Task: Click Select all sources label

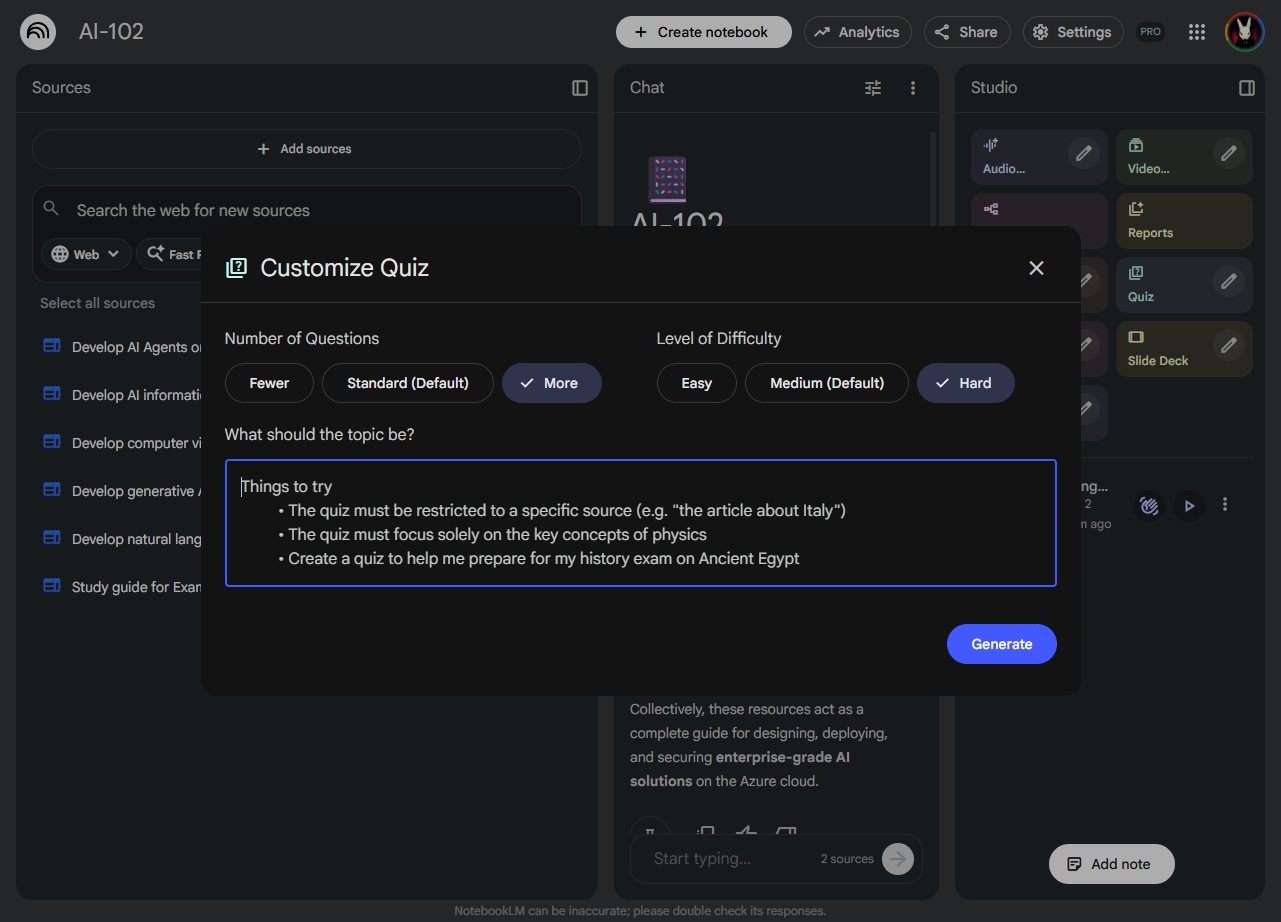Action: (x=97, y=303)
